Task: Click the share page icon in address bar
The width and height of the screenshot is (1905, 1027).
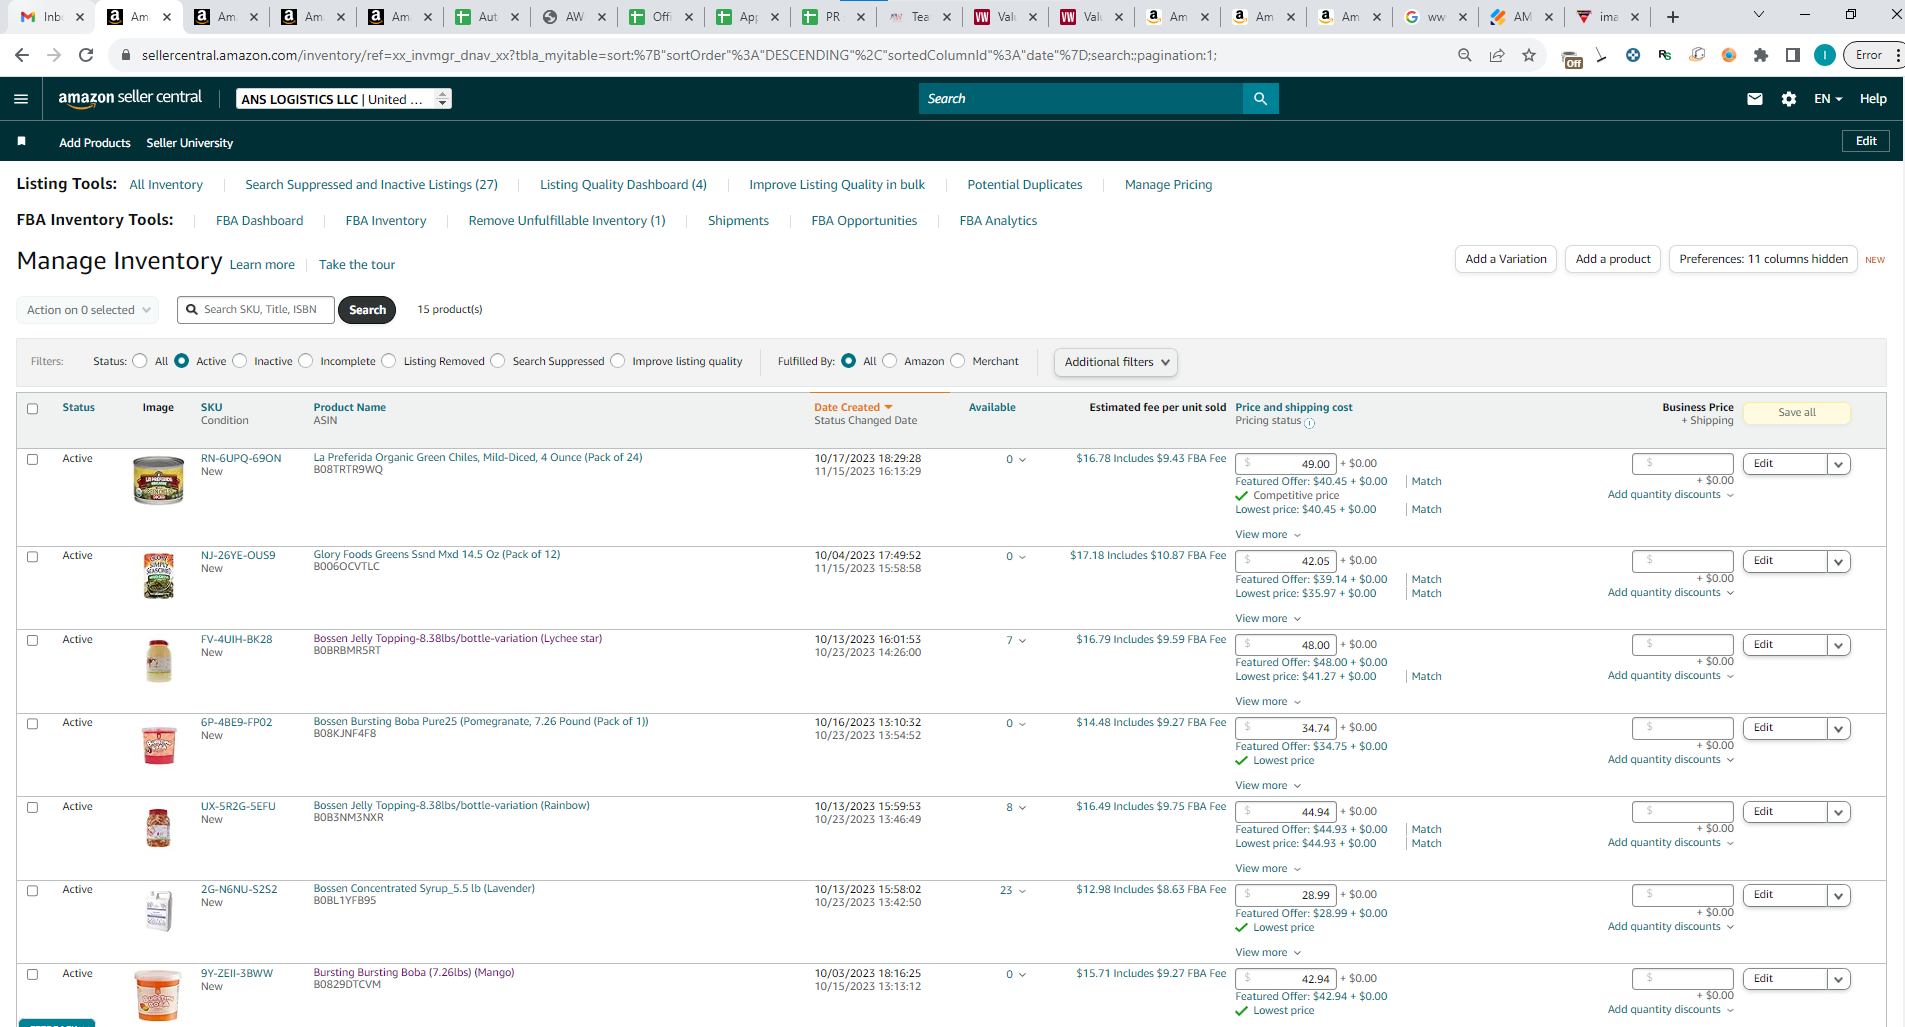Action: [1497, 55]
